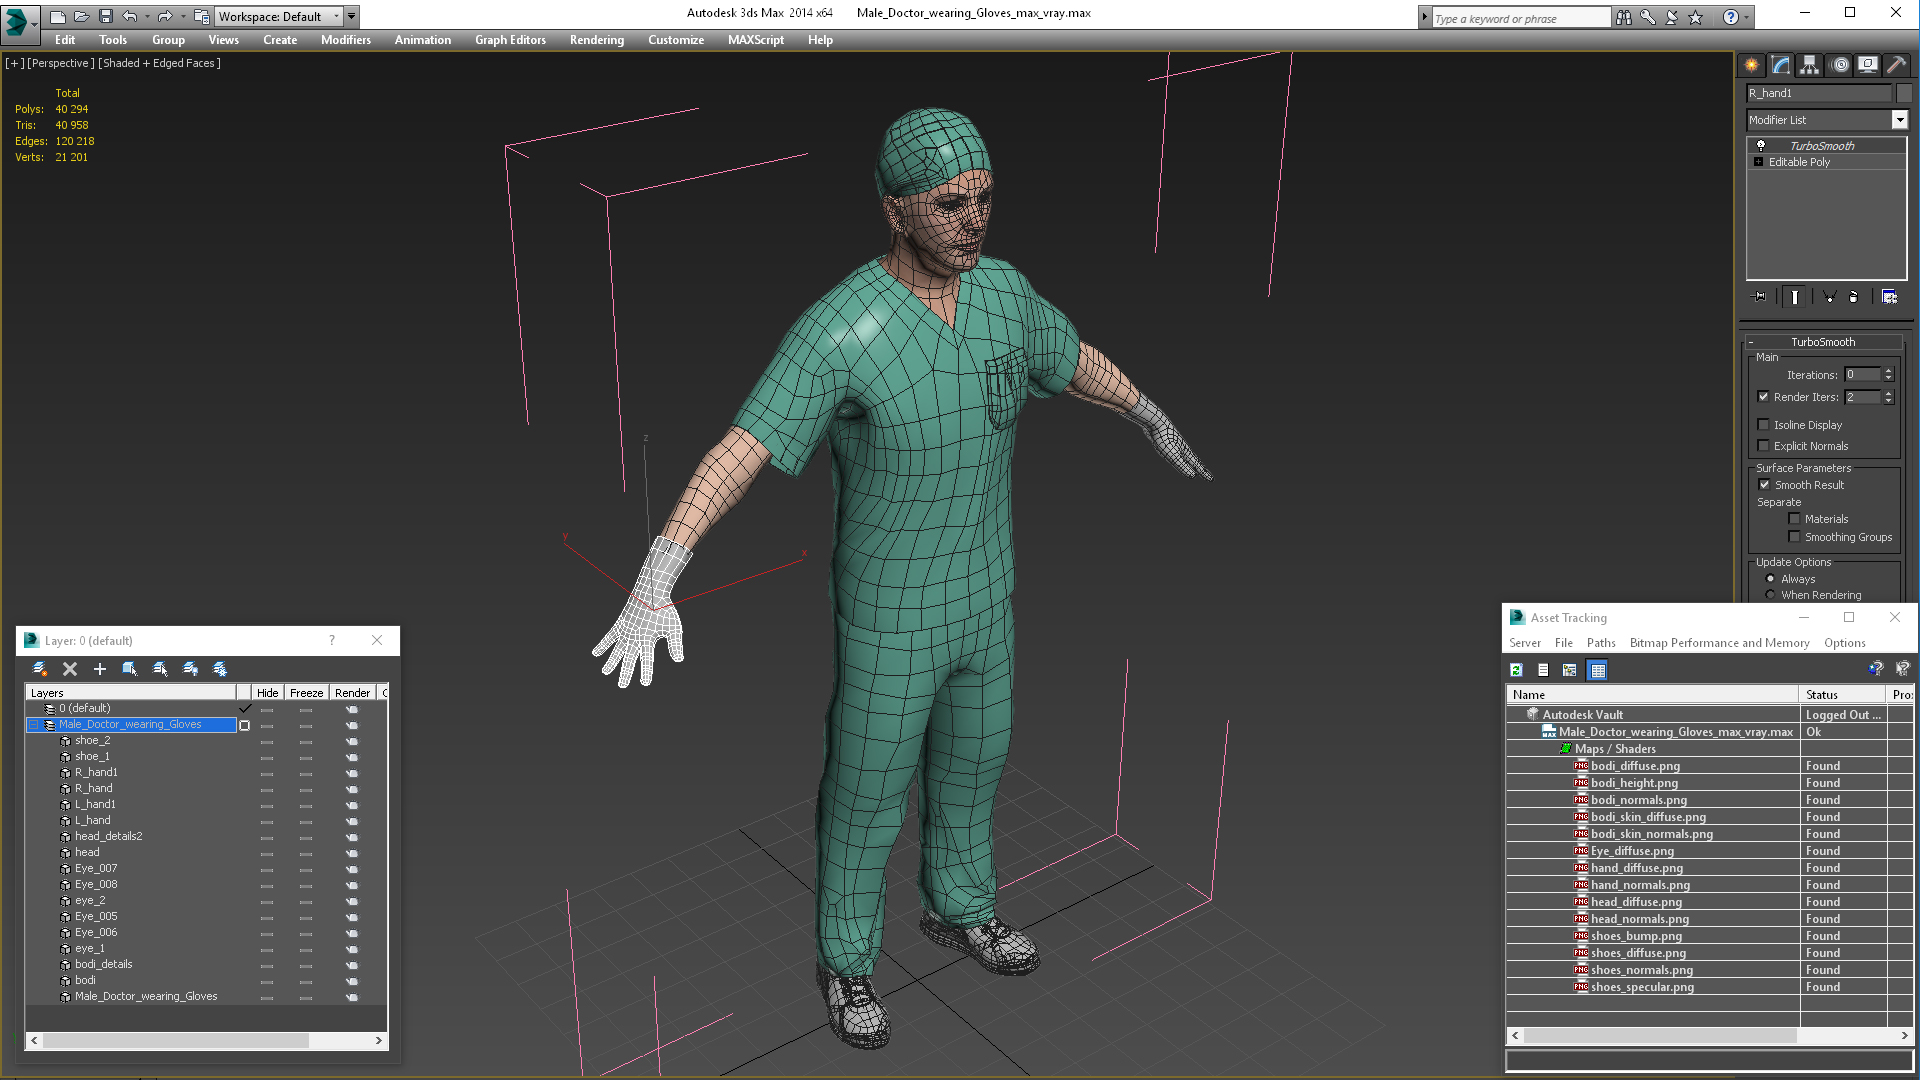Click the R_hand1 object color swatch
The width and height of the screenshot is (1920, 1080).
tap(1904, 93)
